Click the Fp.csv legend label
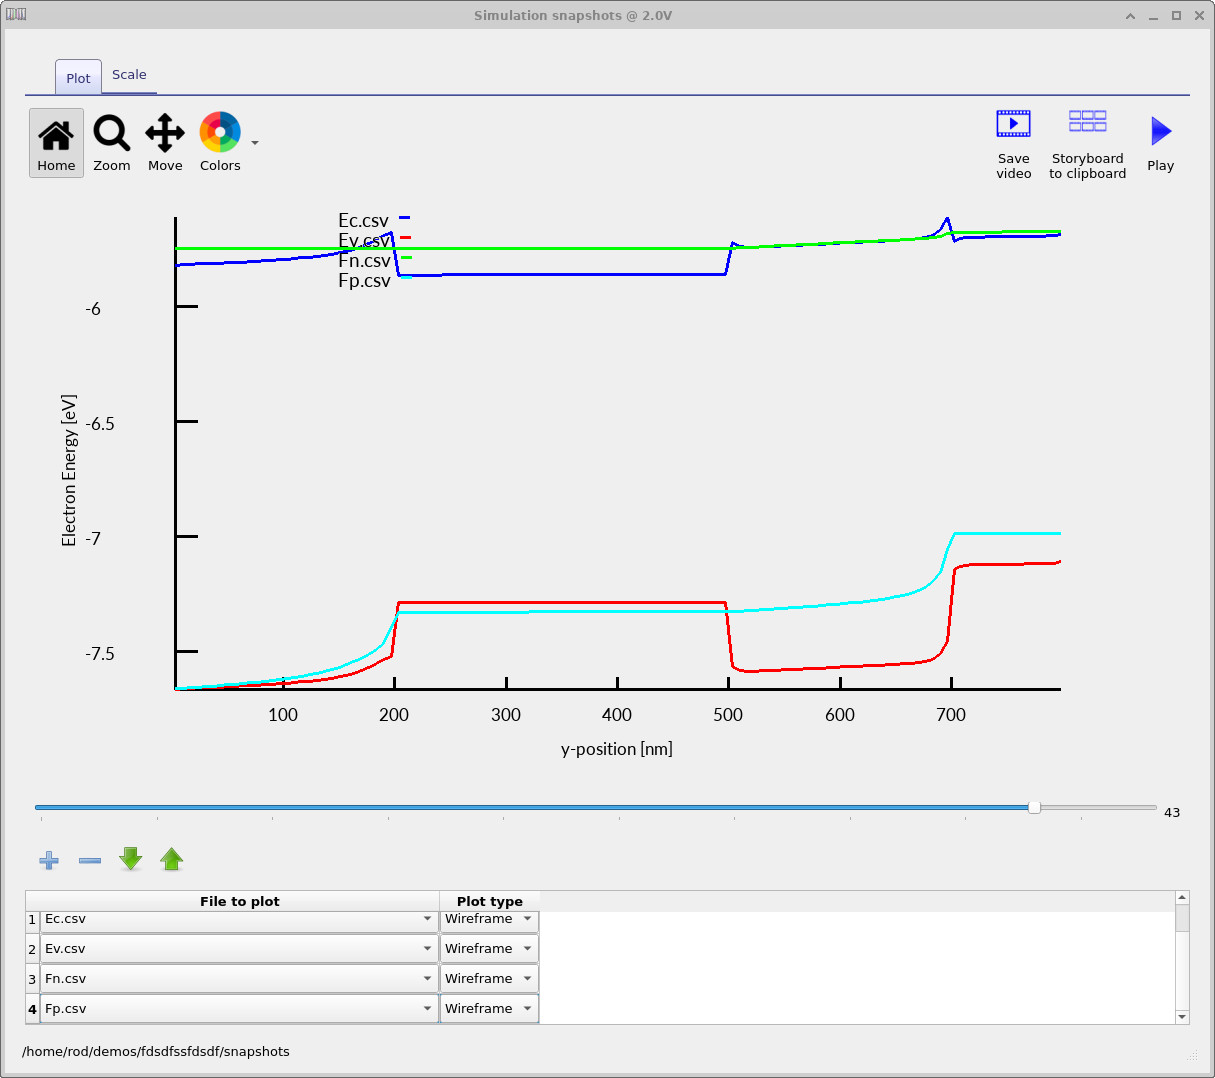This screenshot has height=1078, width=1215. [364, 281]
